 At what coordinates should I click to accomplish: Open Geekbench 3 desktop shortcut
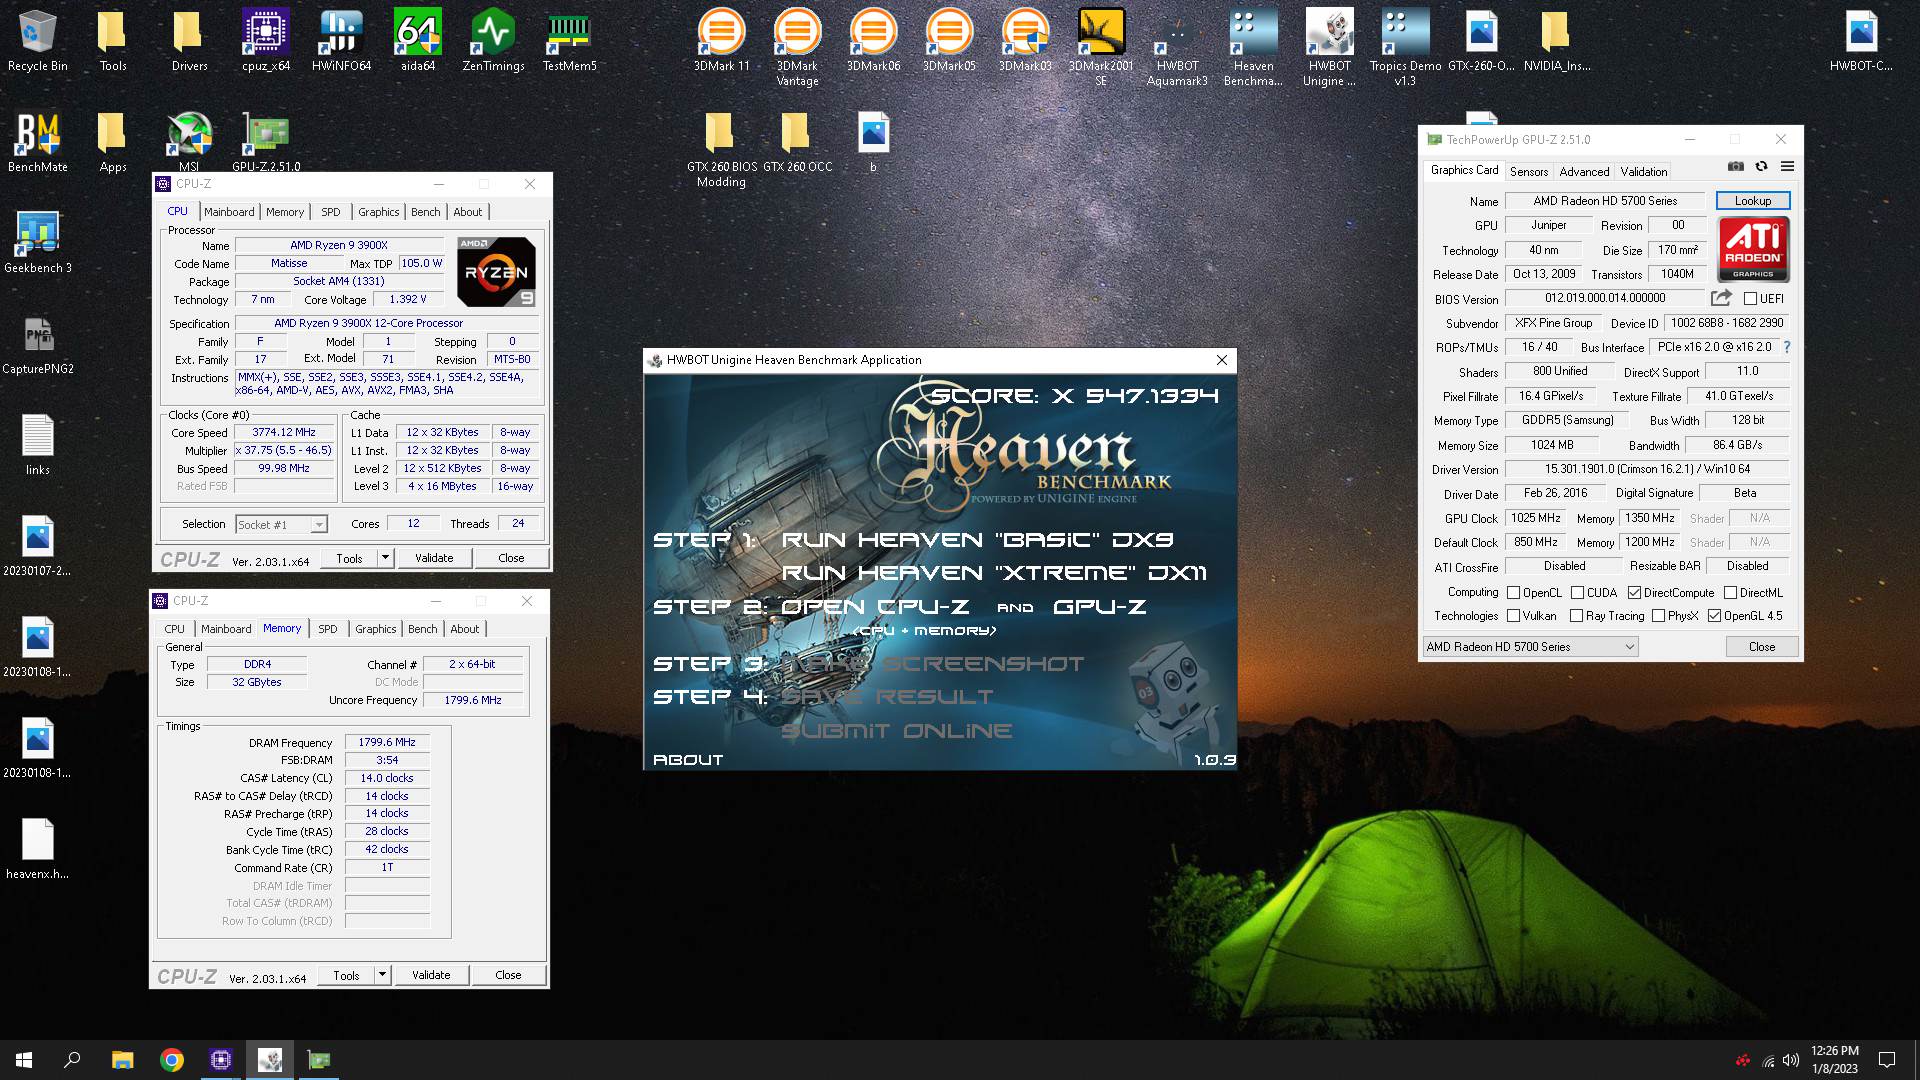click(38, 243)
